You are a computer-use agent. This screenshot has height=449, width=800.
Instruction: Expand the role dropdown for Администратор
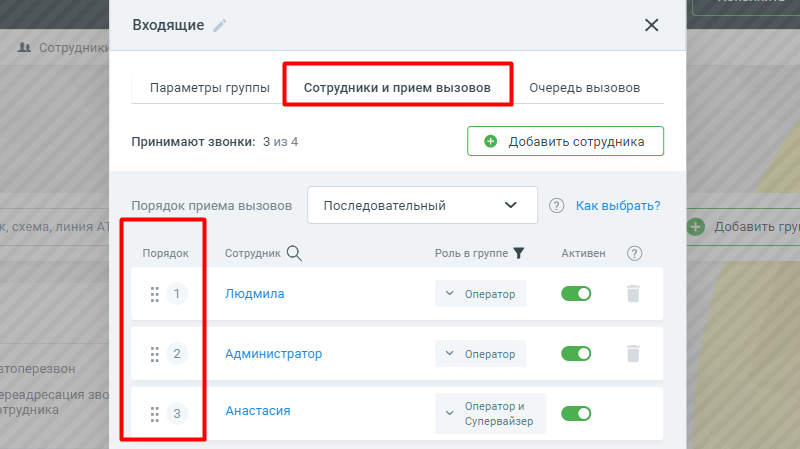click(481, 354)
